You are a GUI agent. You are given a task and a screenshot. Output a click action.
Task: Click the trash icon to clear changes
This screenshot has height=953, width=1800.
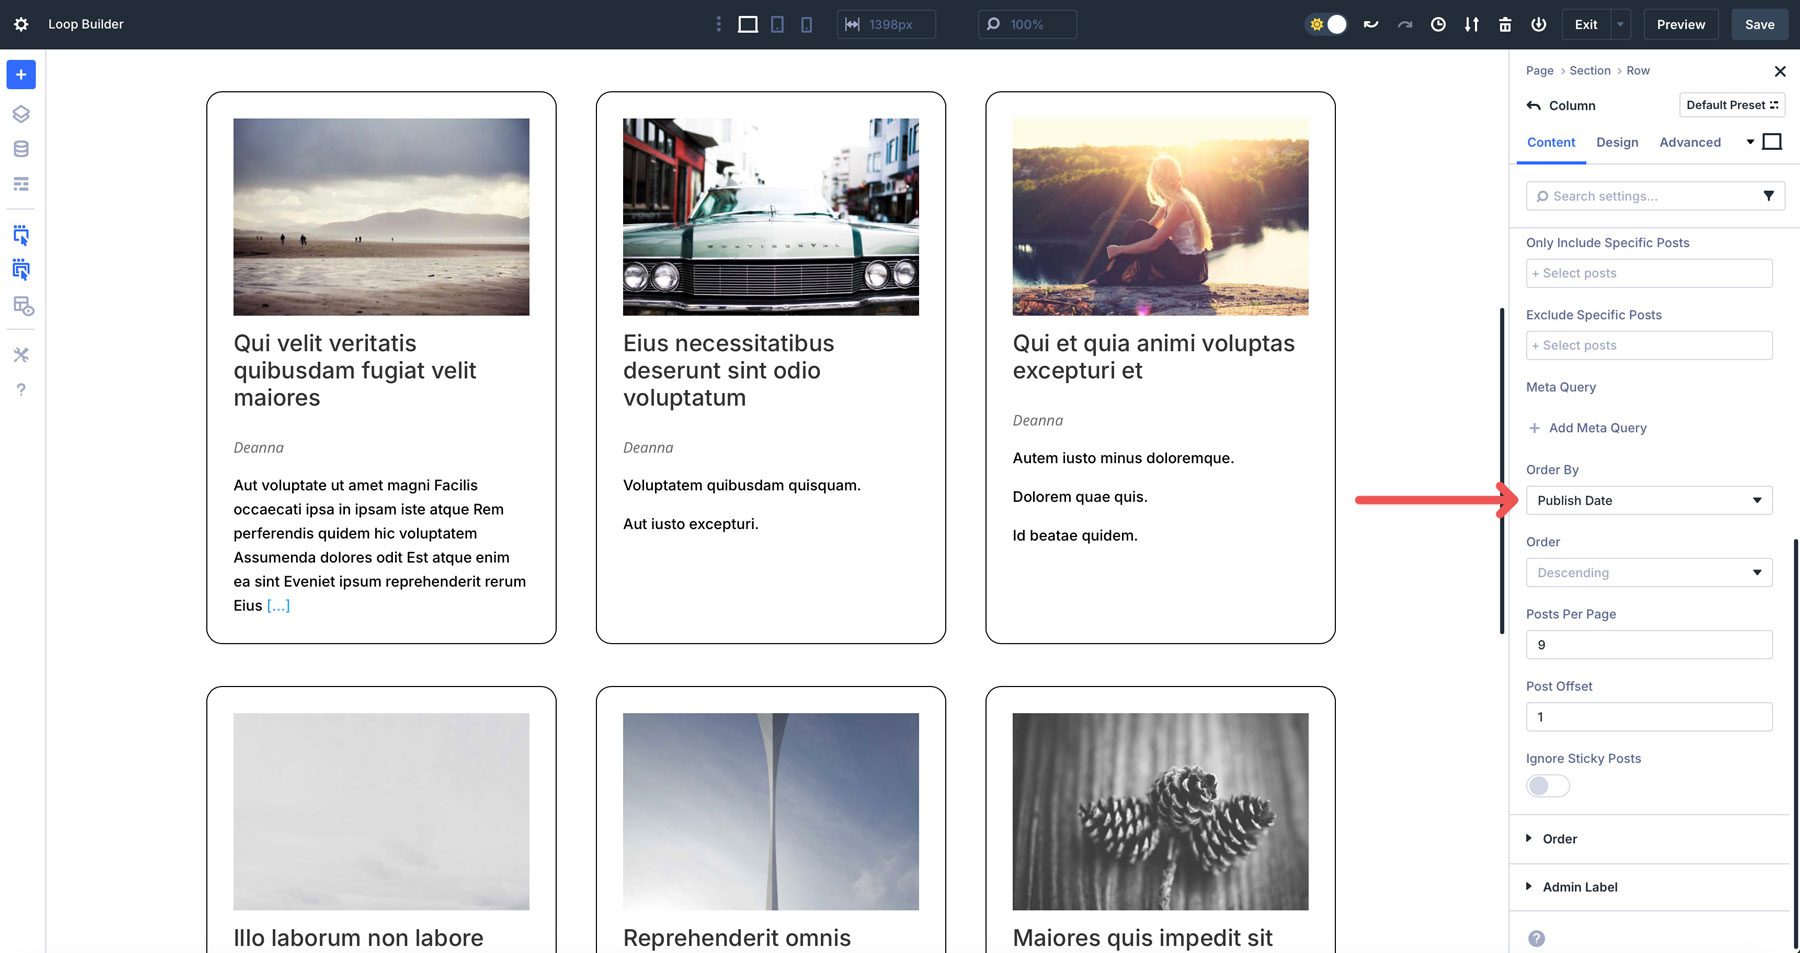[1505, 23]
